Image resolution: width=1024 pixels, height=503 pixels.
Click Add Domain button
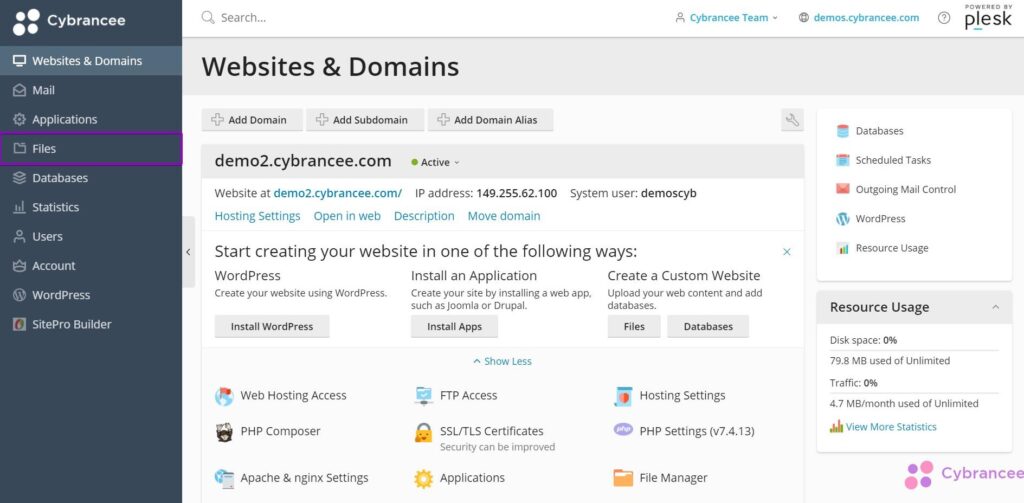(252, 120)
